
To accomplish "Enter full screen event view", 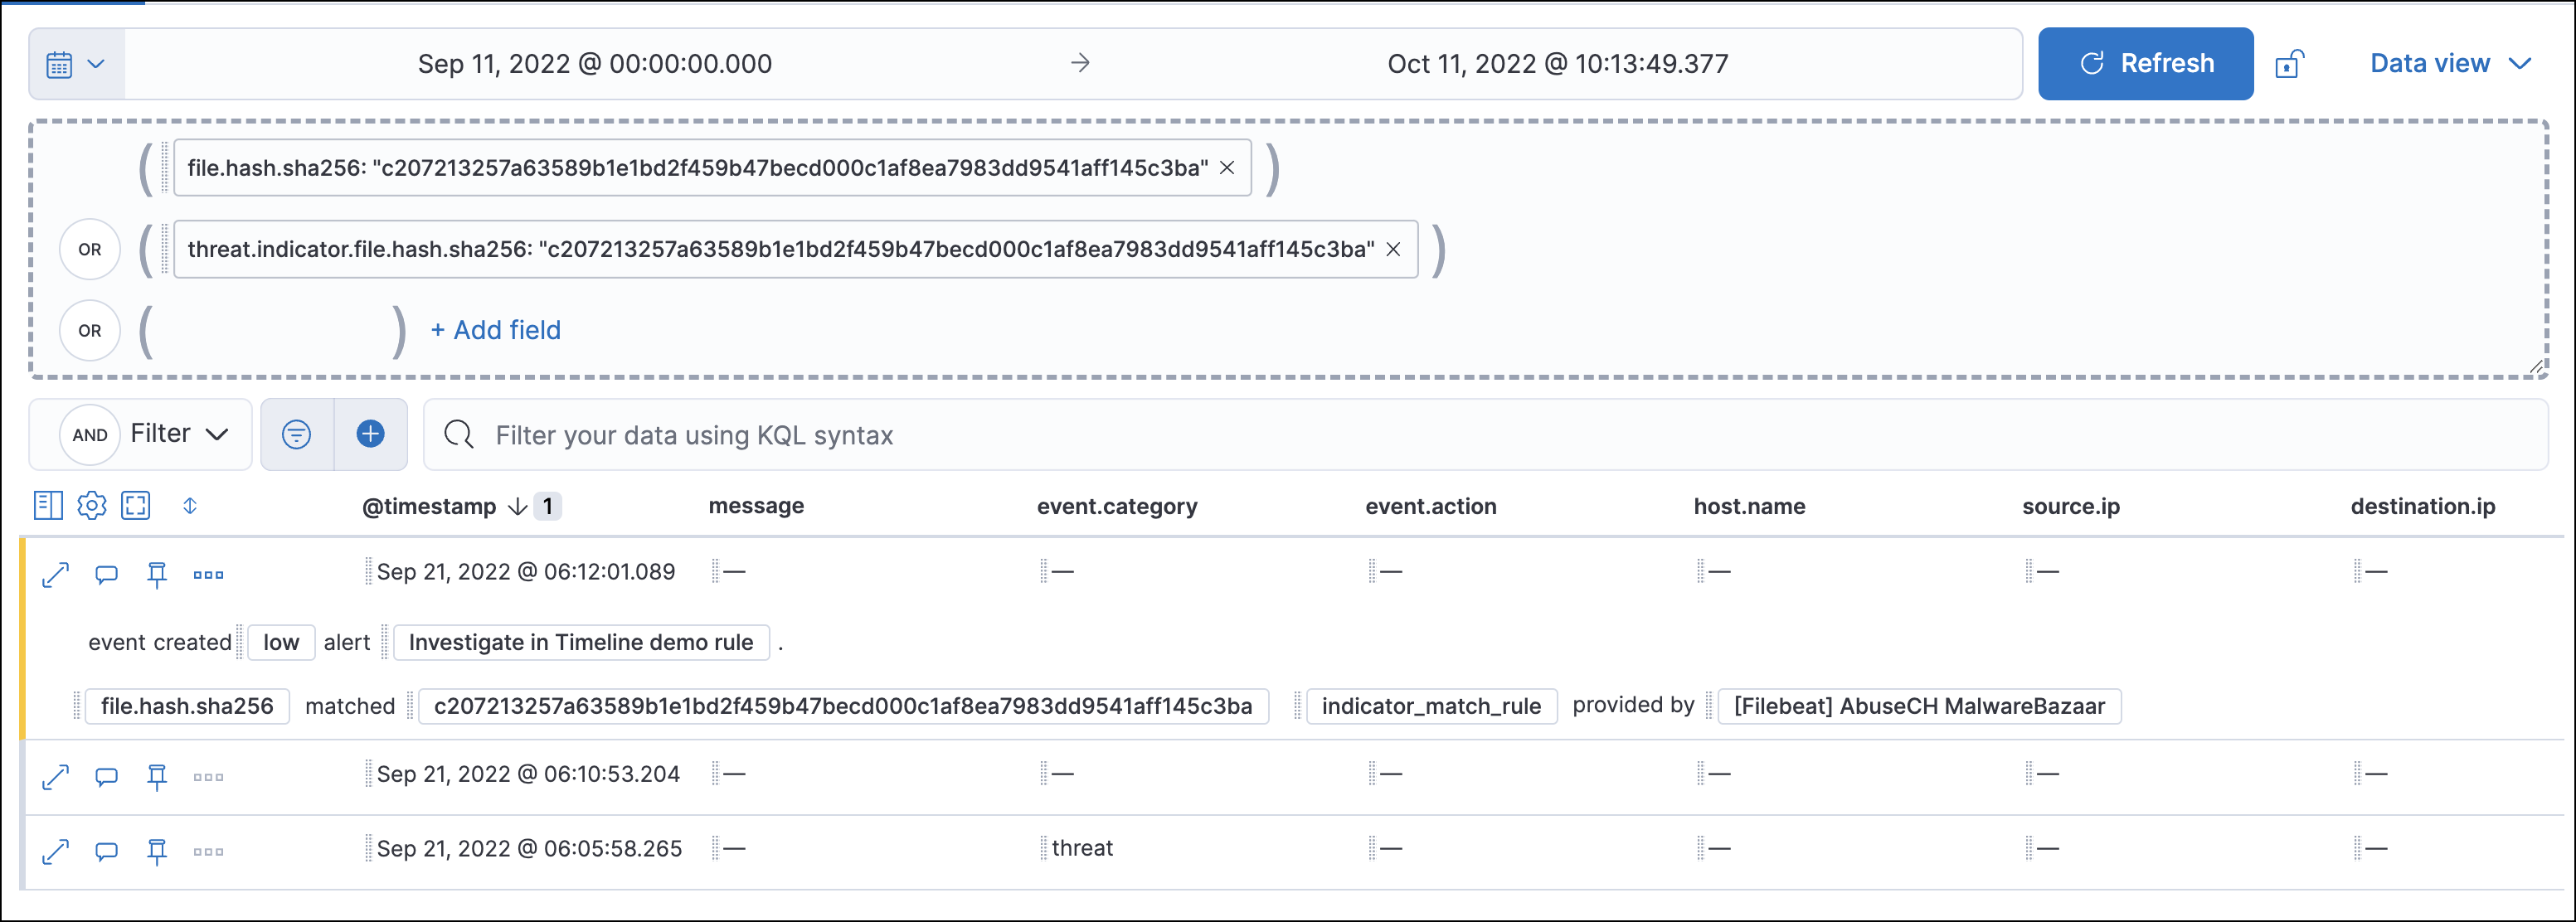I will click(x=136, y=505).
